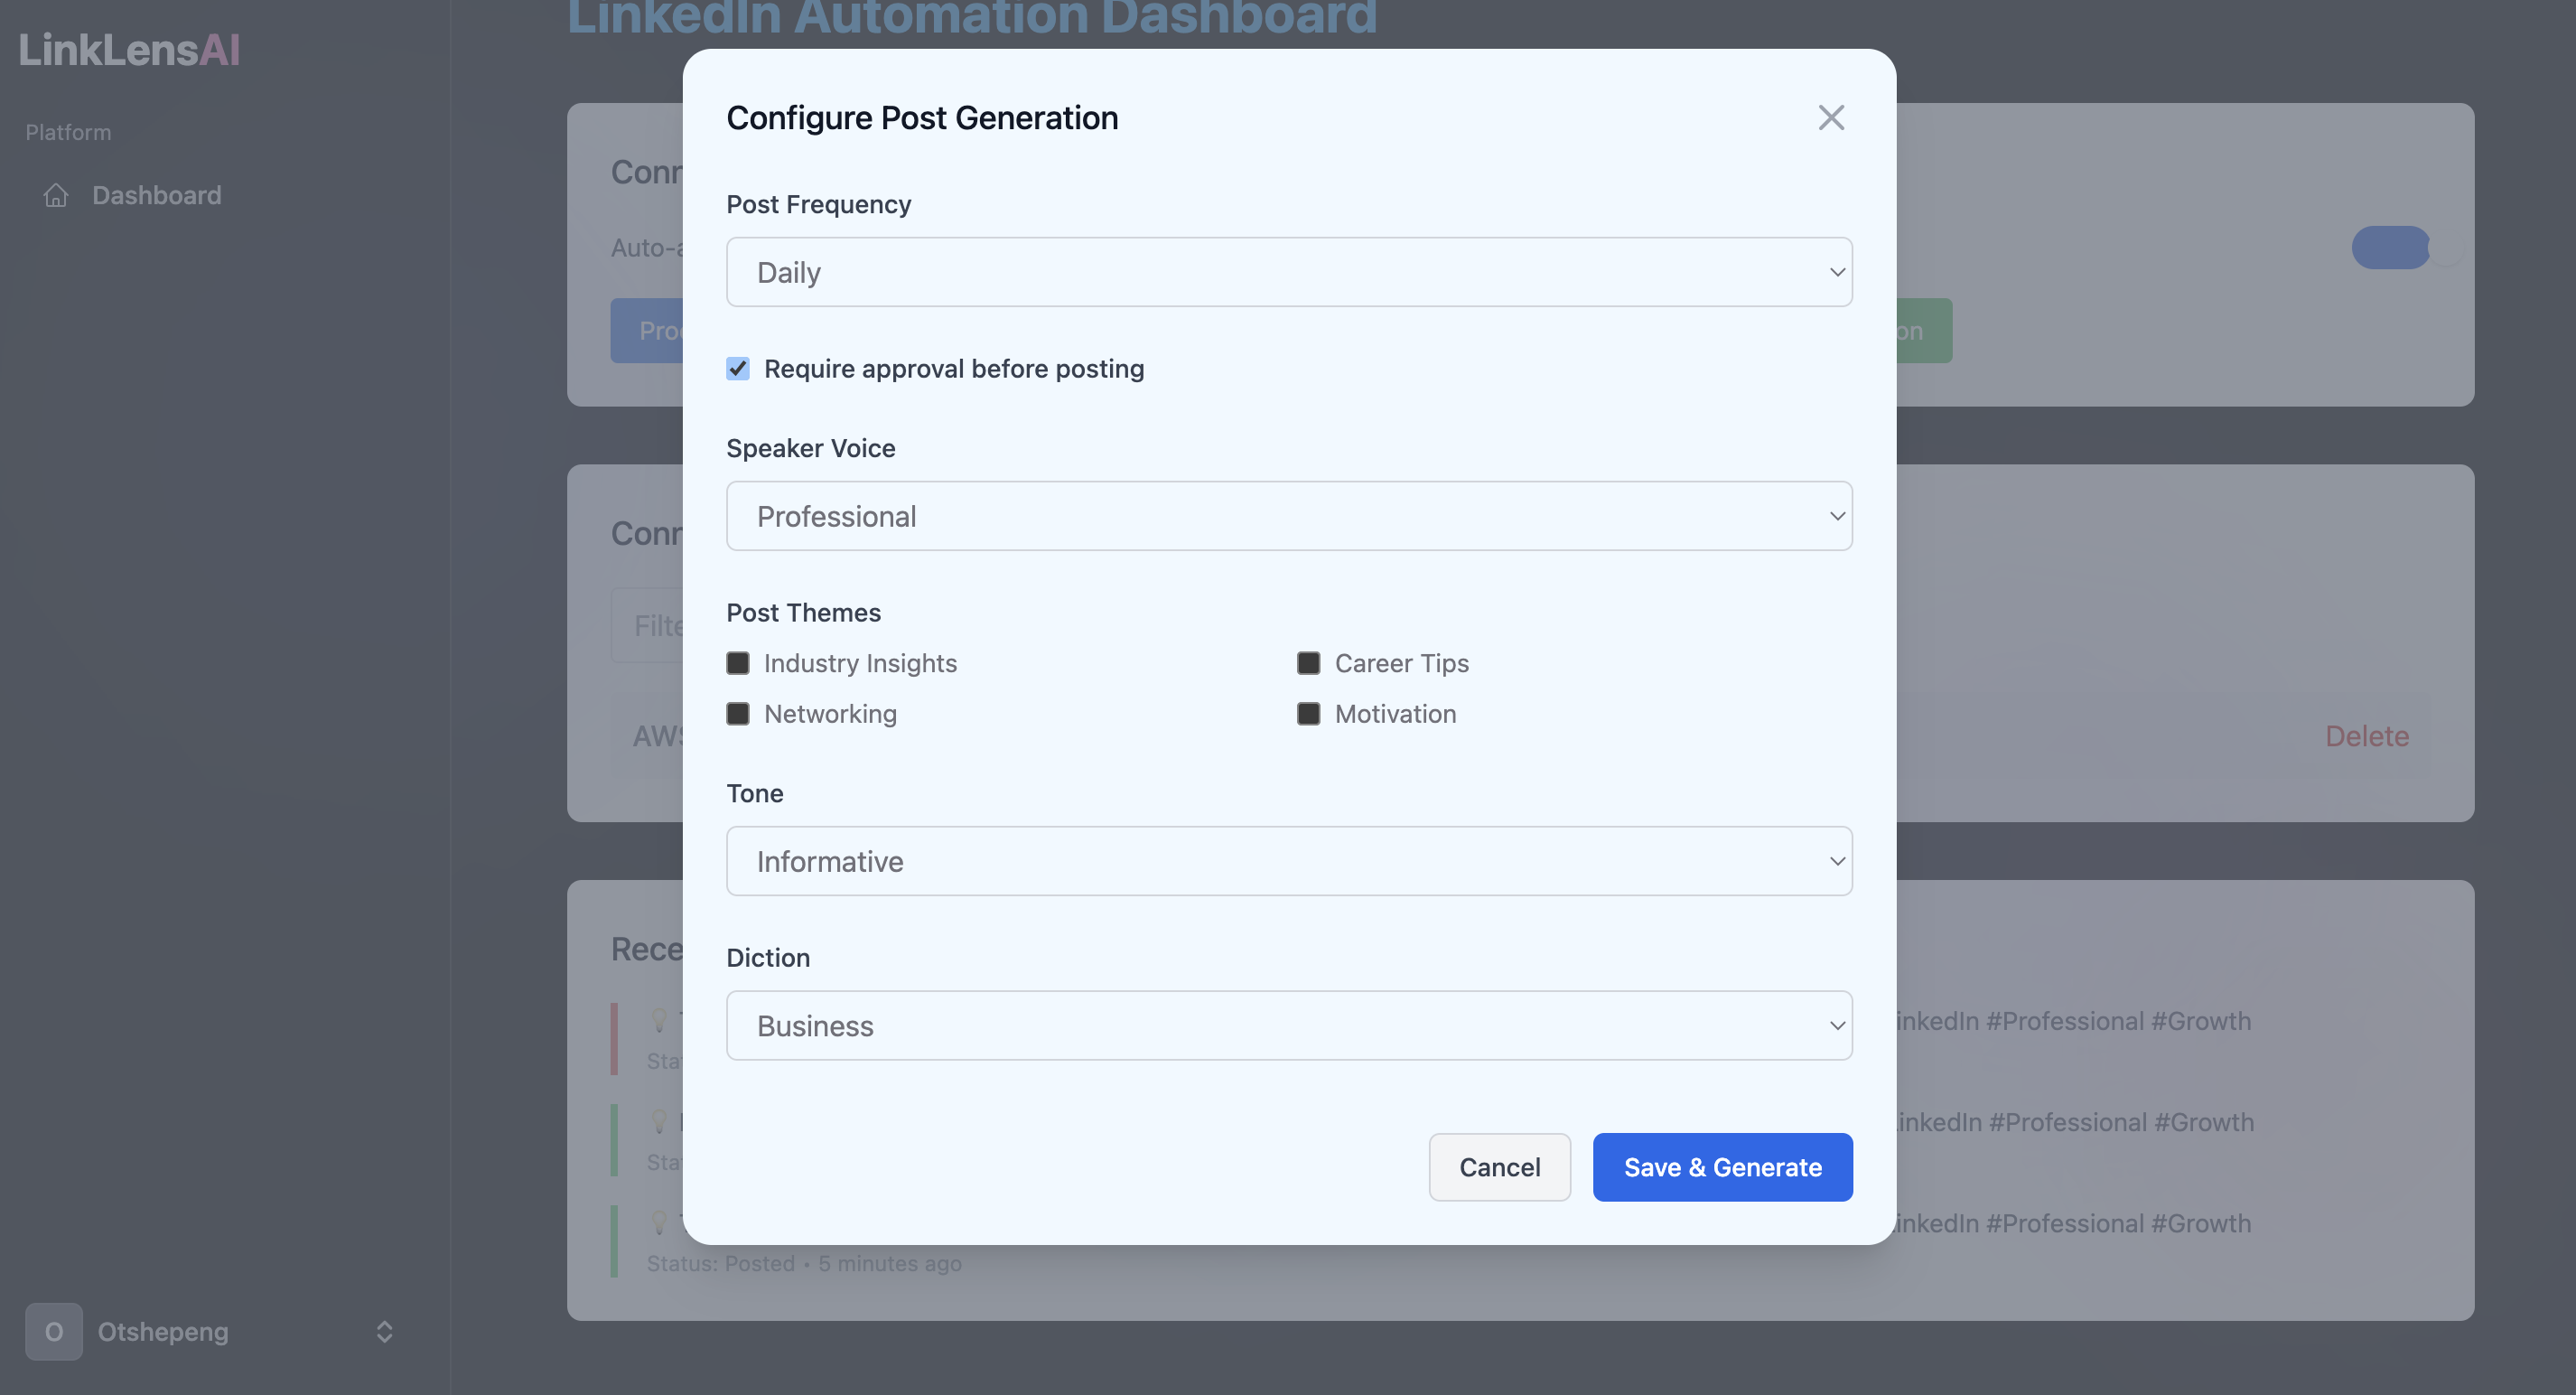Open the Dashboard menu item

pyautogui.click(x=157, y=195)
